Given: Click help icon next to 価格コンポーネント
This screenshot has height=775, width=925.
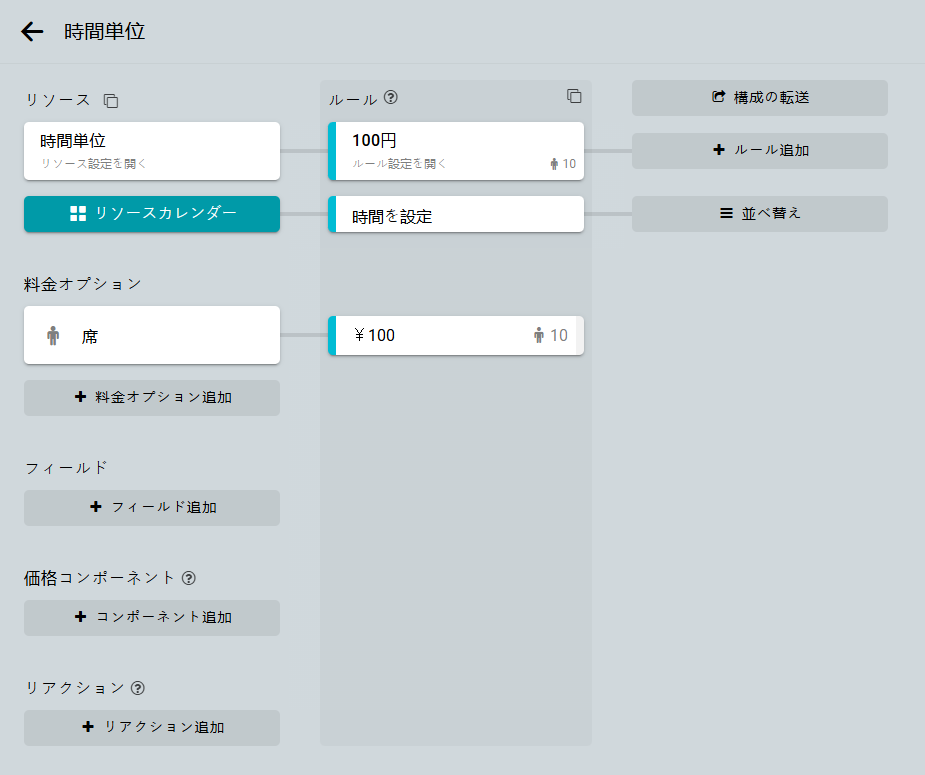Looking at the screenshot, I should click(x=189, y=578).
